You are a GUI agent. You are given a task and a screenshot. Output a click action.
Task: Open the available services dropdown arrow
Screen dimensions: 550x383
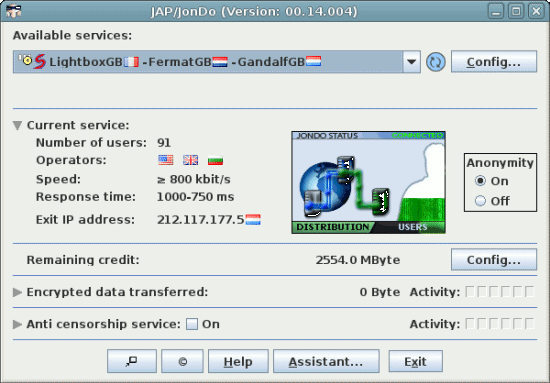coord(411,62)
